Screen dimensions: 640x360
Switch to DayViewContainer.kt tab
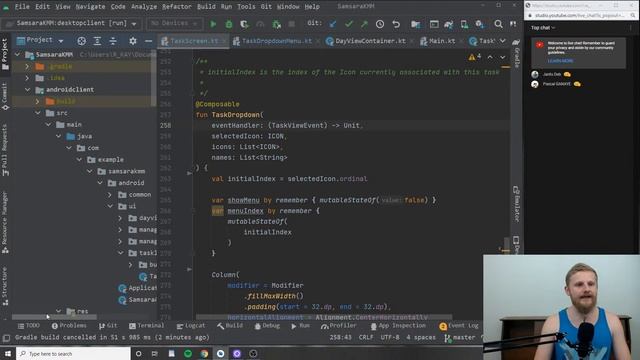[371, 41]
